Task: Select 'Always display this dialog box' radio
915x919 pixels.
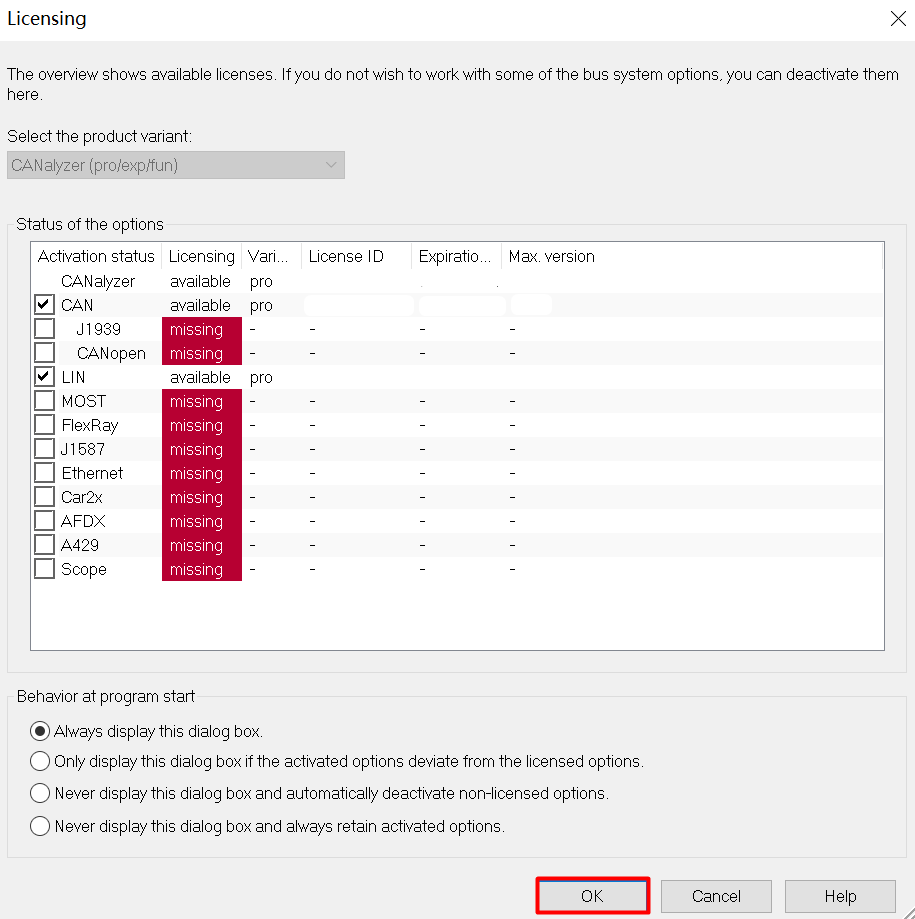Action: [40, 731]
